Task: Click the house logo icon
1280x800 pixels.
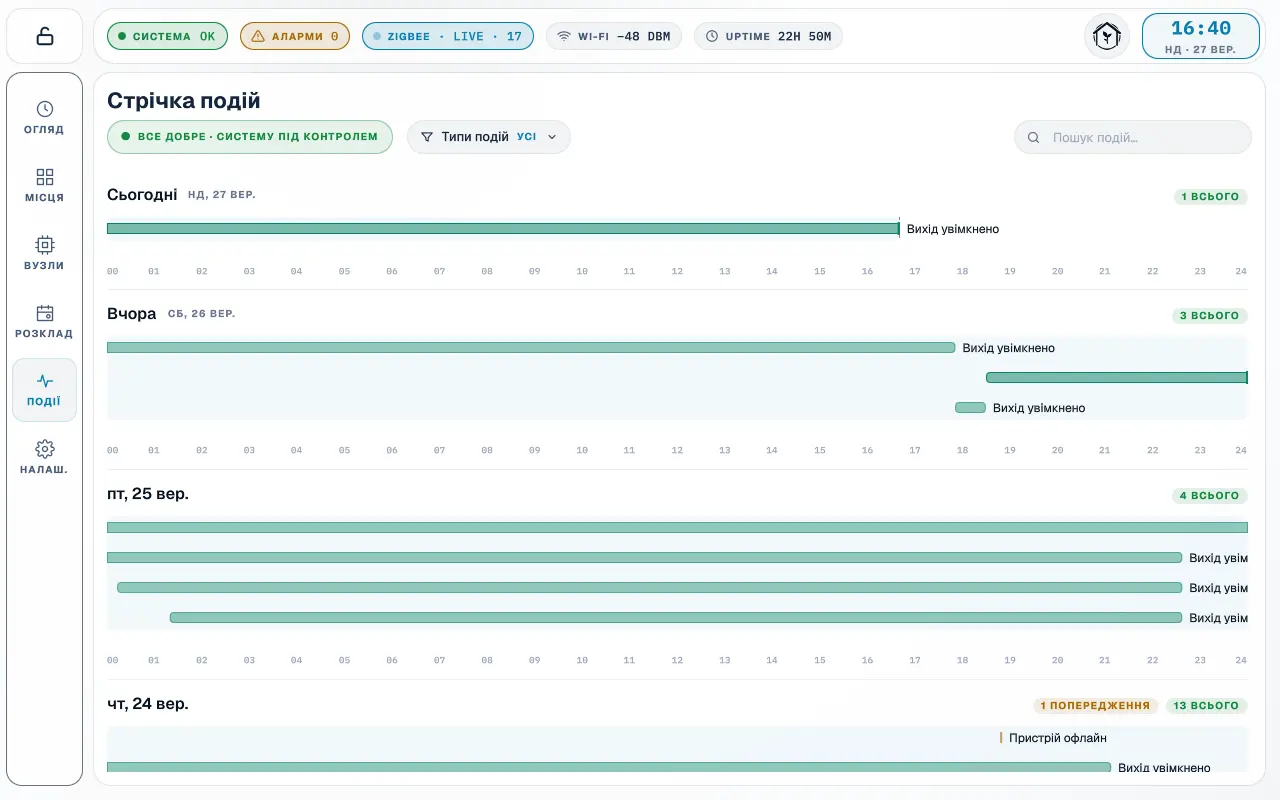Action: tap(1107, 36)
